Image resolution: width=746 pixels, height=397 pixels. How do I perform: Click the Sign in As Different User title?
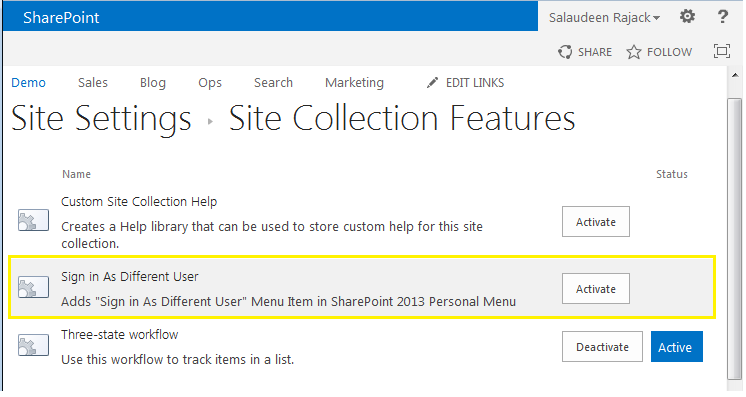tap(129, 277)
